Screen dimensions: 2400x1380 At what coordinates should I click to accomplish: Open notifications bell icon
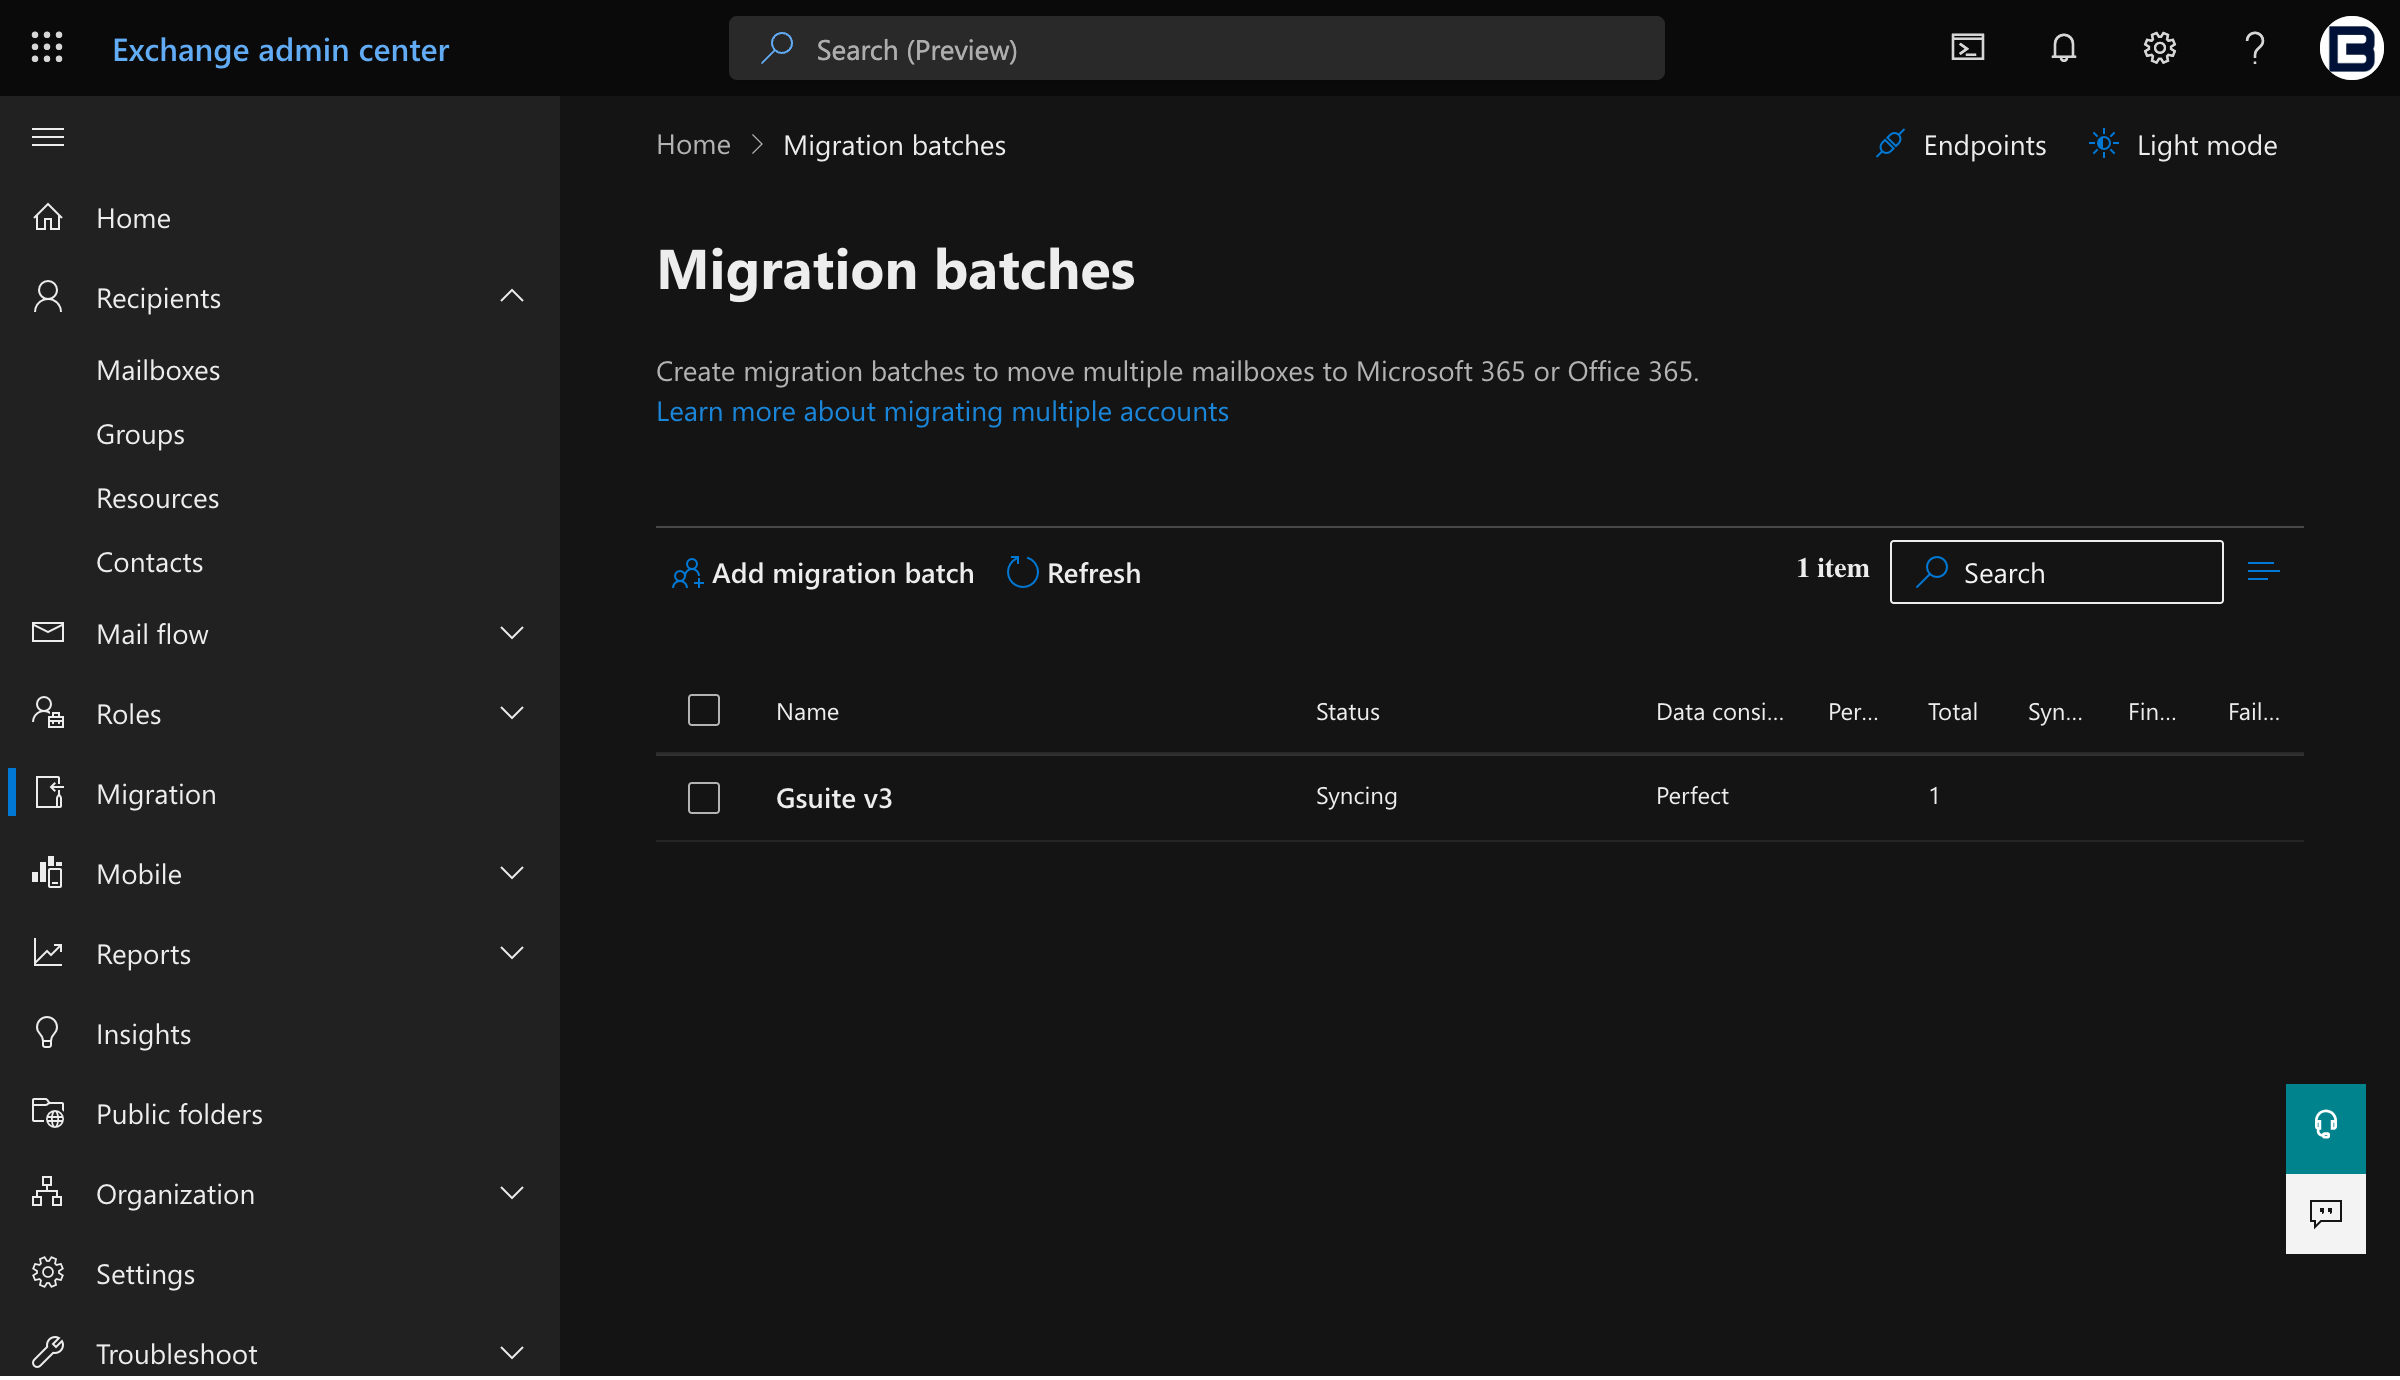click(2063, 47)
